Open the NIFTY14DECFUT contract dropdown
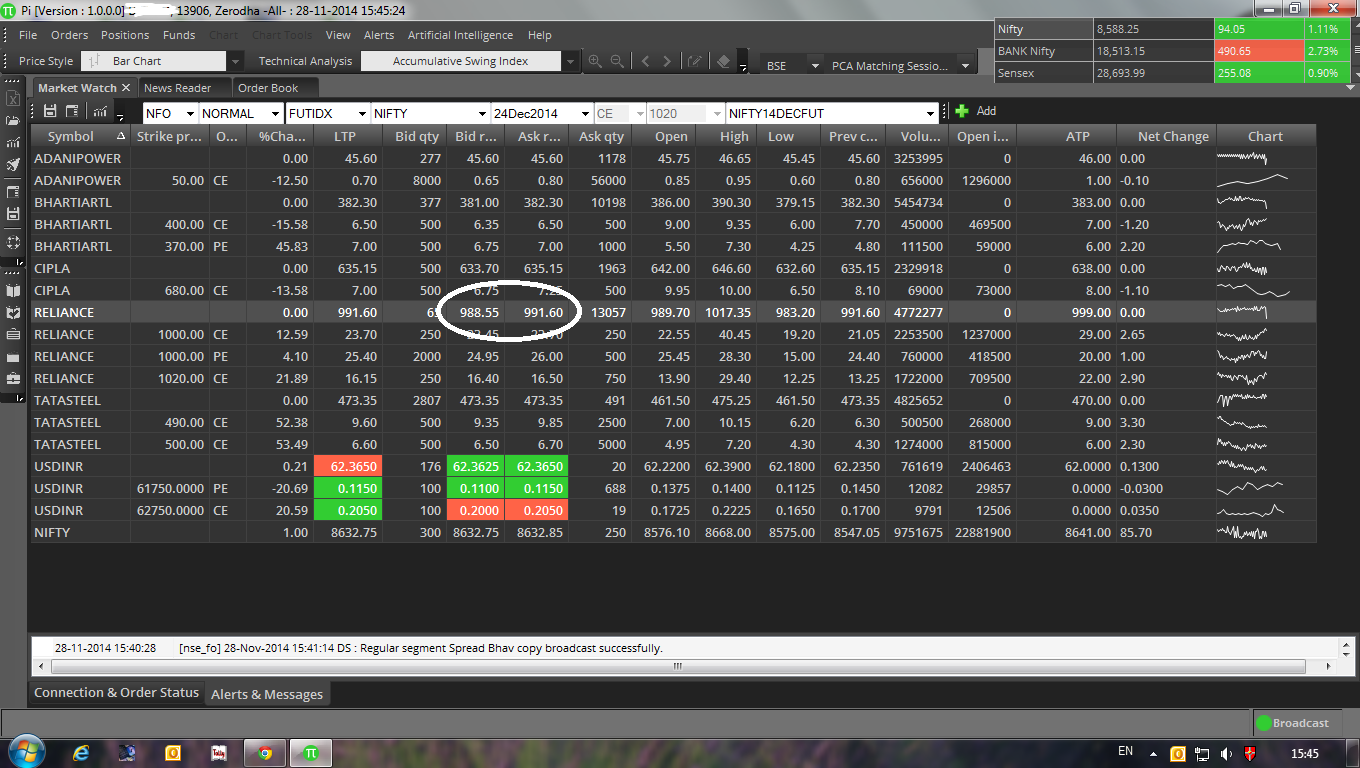1360x768 pixels. [932, 113]
